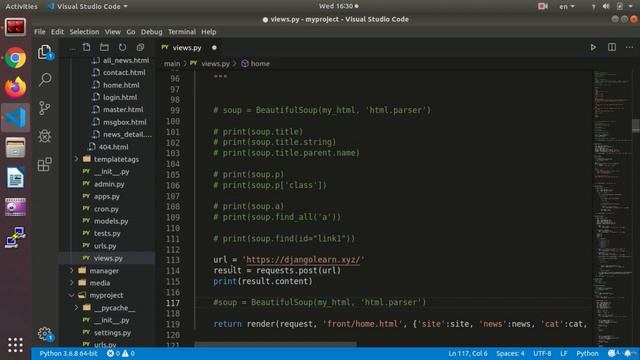Open the volume control in top bar

pos(606,6)
